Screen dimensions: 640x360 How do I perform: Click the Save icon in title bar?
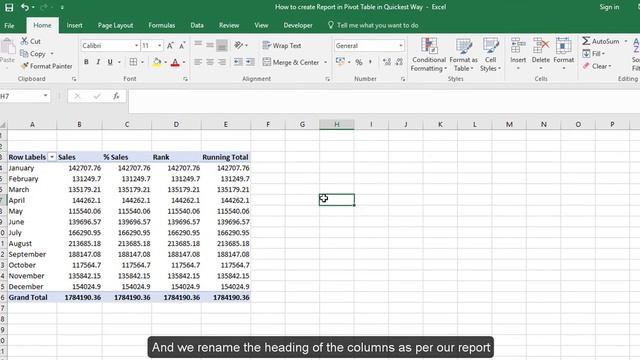pos(9,7)
